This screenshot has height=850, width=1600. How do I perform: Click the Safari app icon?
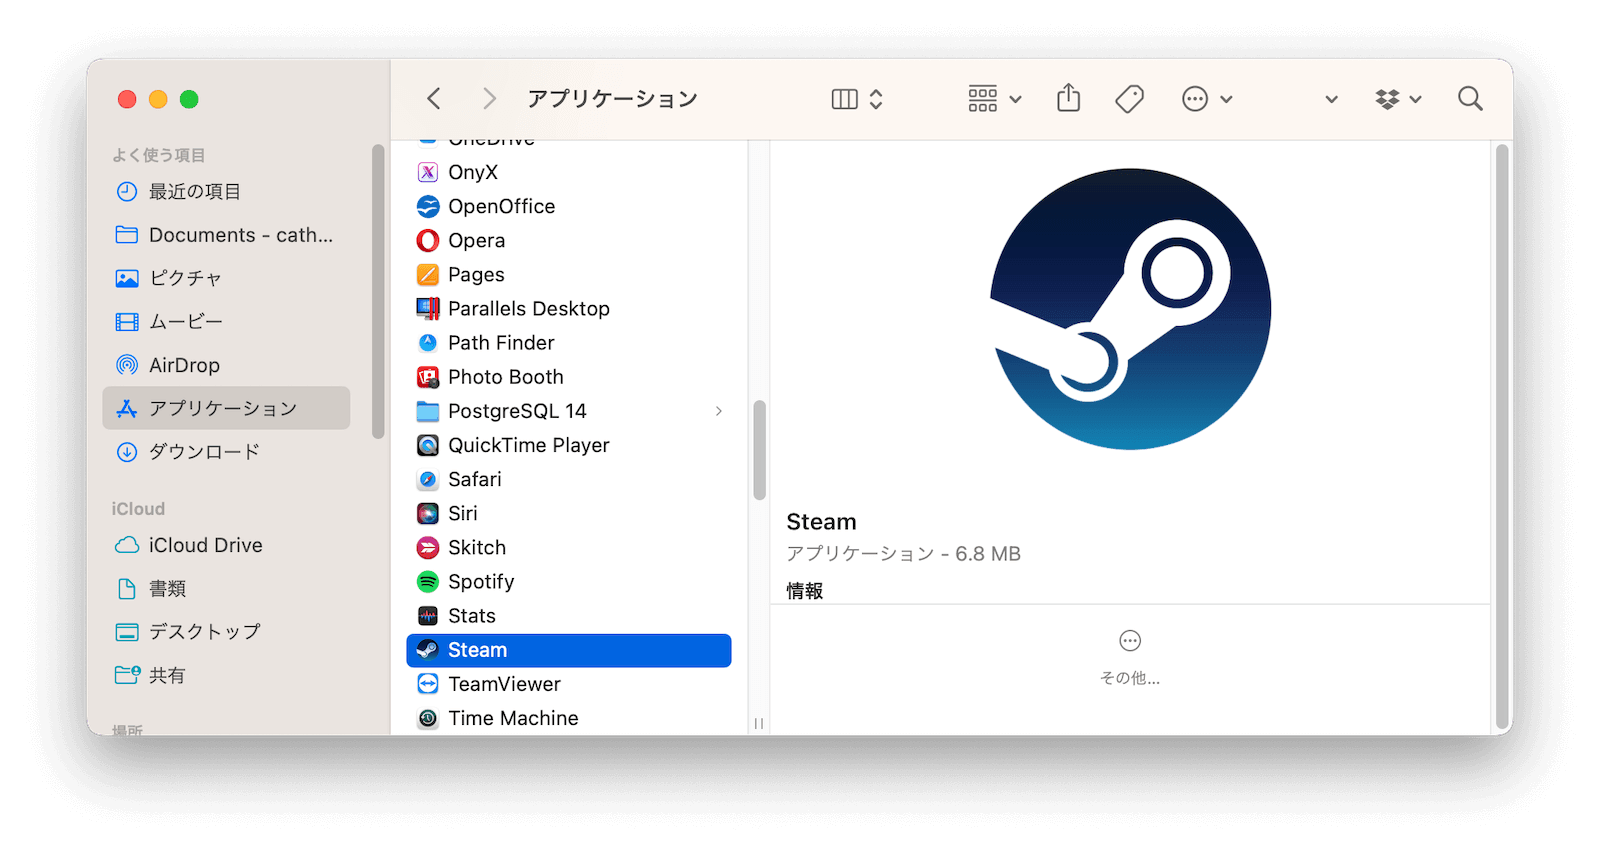pyautogui.click(x=428, y=479)
